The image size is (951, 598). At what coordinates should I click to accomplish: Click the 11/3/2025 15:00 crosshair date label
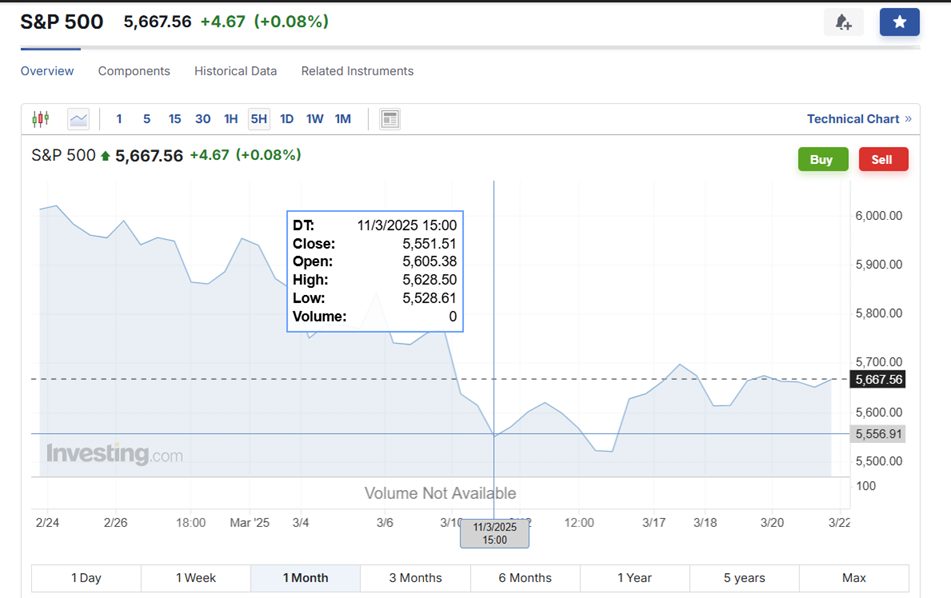click(495, 534)
